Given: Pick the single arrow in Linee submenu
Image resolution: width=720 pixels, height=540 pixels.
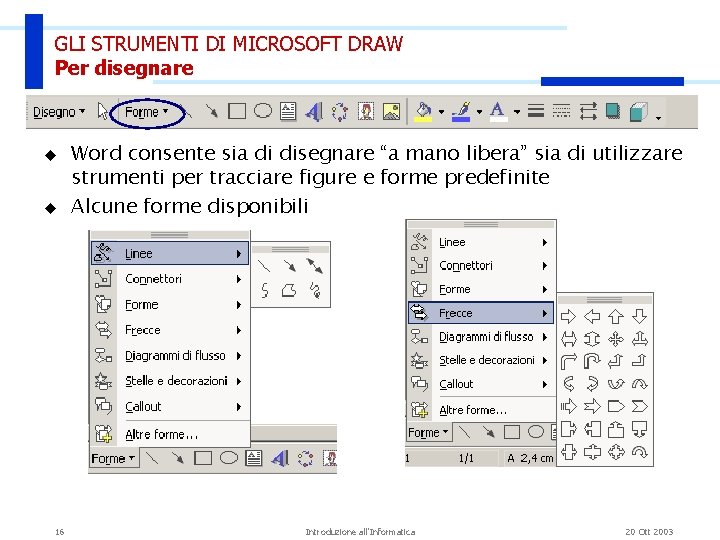Looking at the screenshot, I should [290, 266].
